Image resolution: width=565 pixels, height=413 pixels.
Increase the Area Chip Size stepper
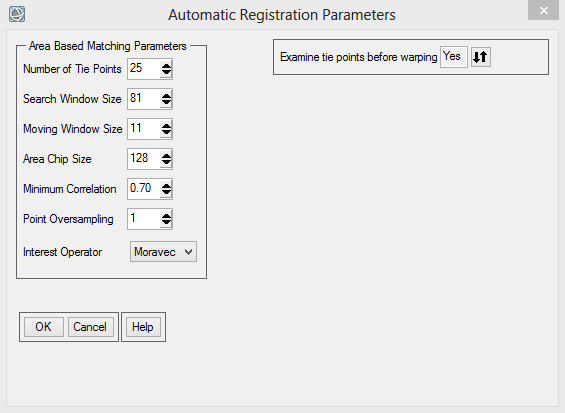point(166,156)
